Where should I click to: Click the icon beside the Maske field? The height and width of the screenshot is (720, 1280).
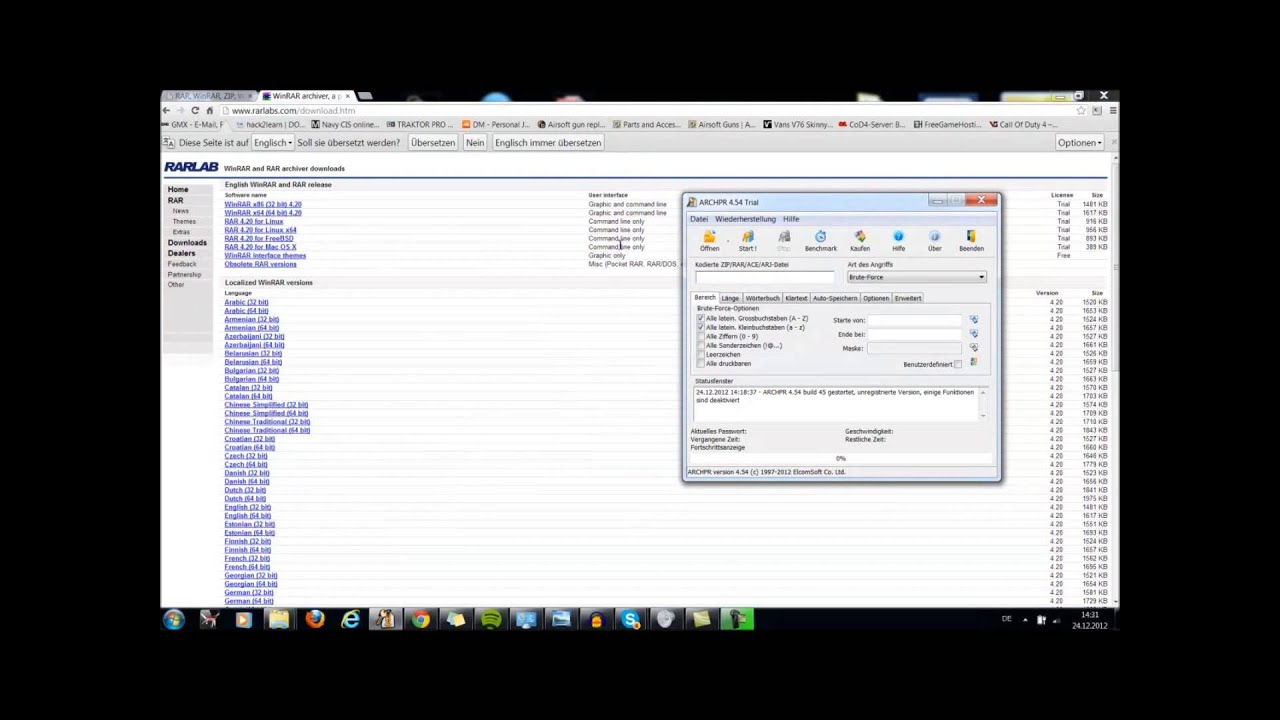pos(973,348)
